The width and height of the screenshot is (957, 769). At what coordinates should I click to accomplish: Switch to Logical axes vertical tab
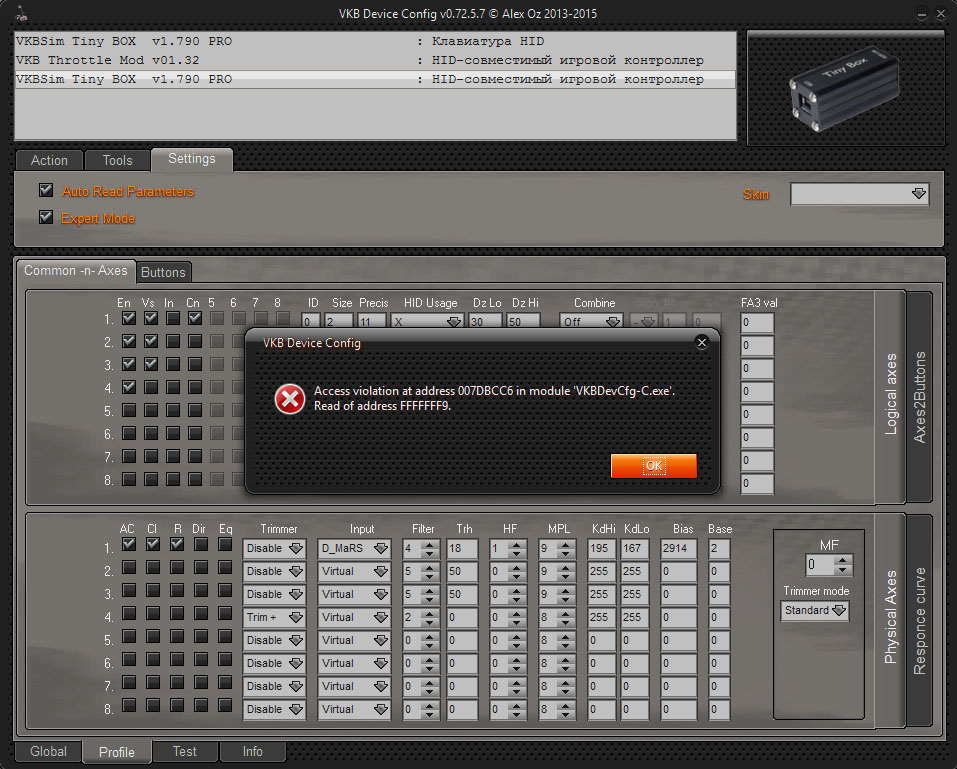(890, 395)
